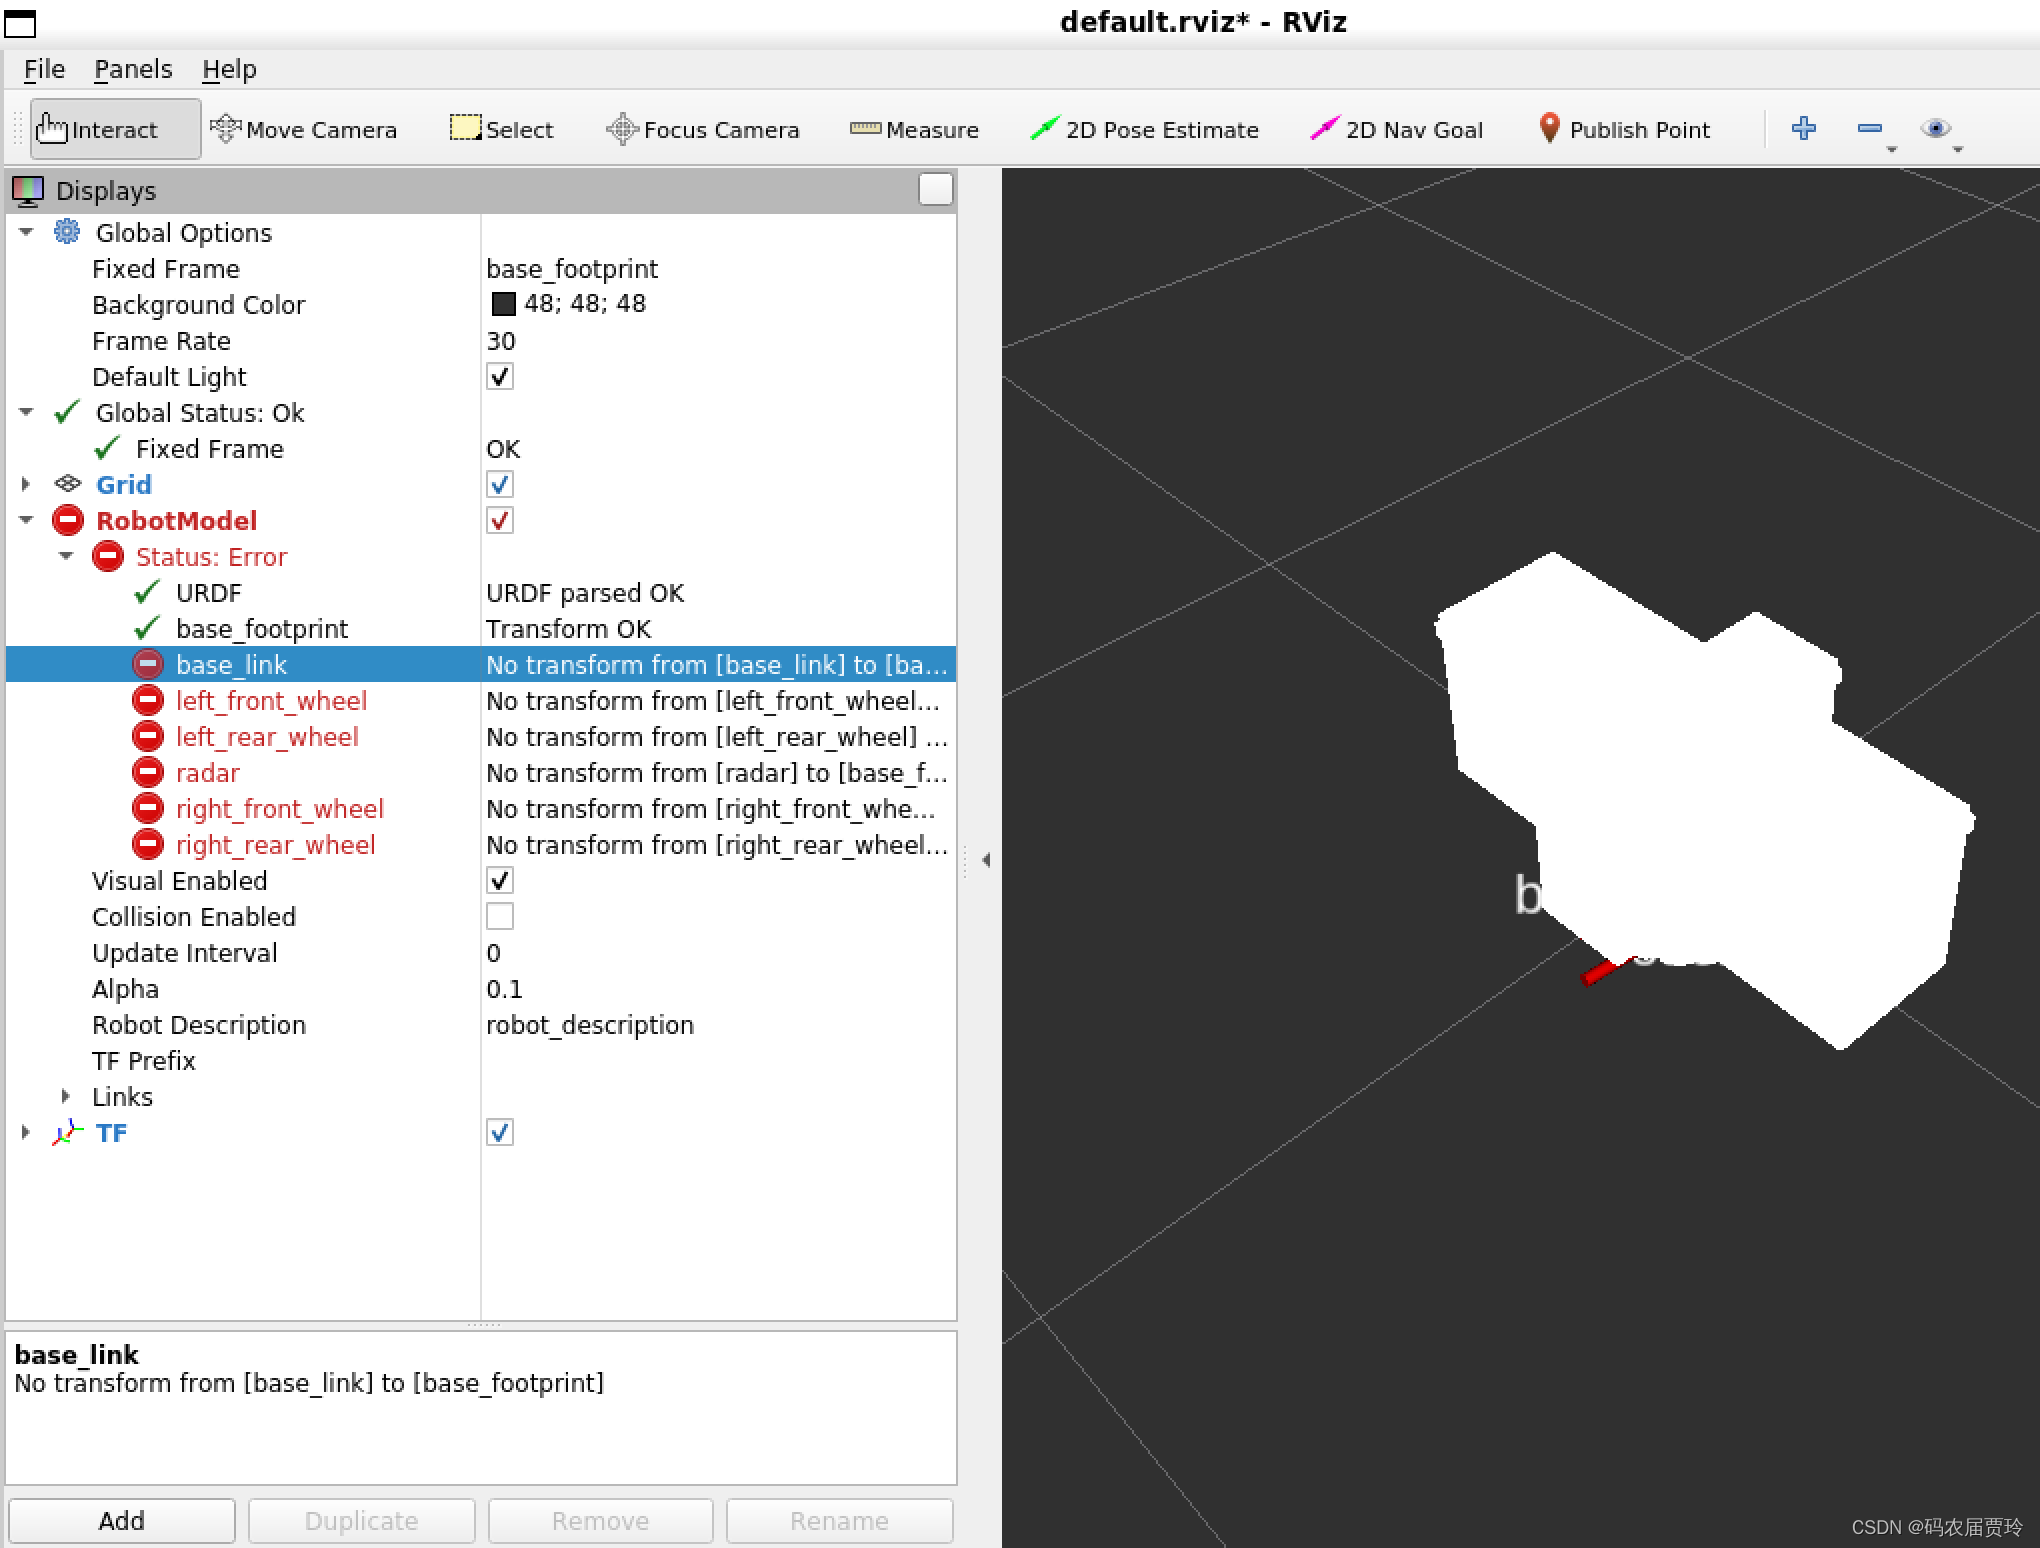Open the Panels menu
Screen dimensions: 2040x1548
click(x=133, y=68)
